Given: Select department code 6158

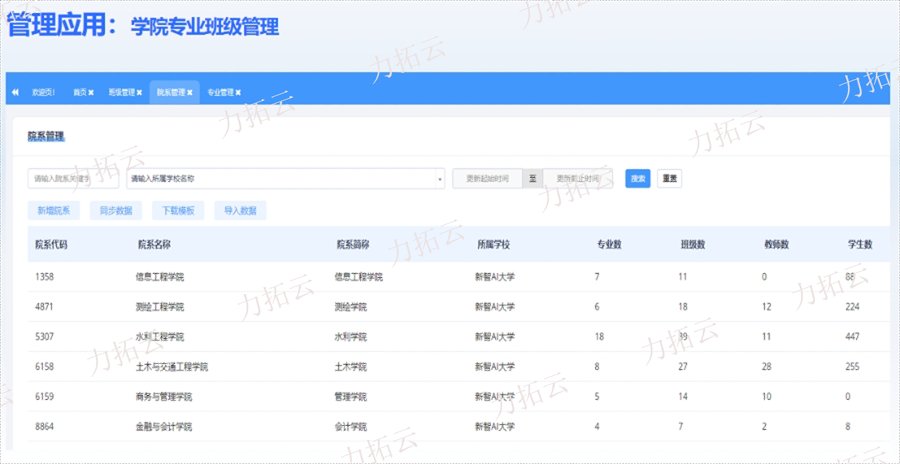Looking at the screenshot, I should pos(44,367).
